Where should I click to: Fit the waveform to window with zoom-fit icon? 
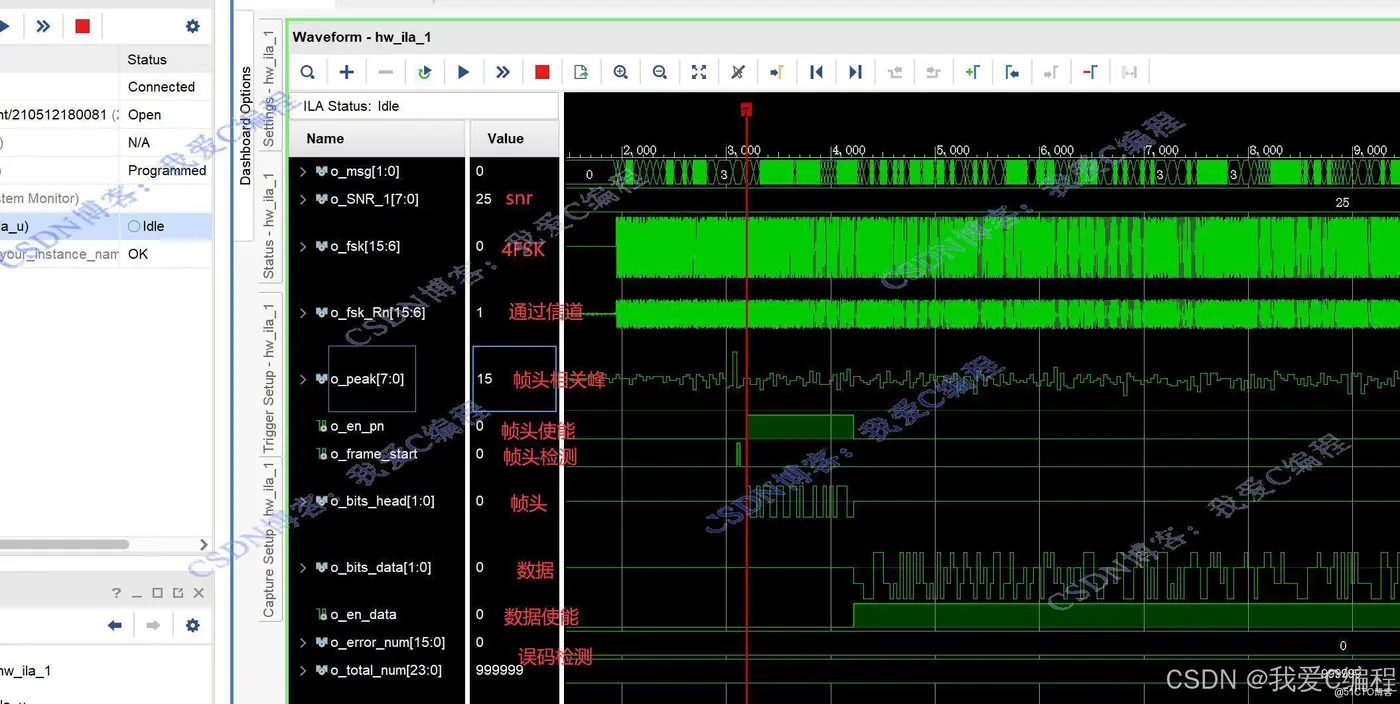pyautogui.click(x=699, y=72)
